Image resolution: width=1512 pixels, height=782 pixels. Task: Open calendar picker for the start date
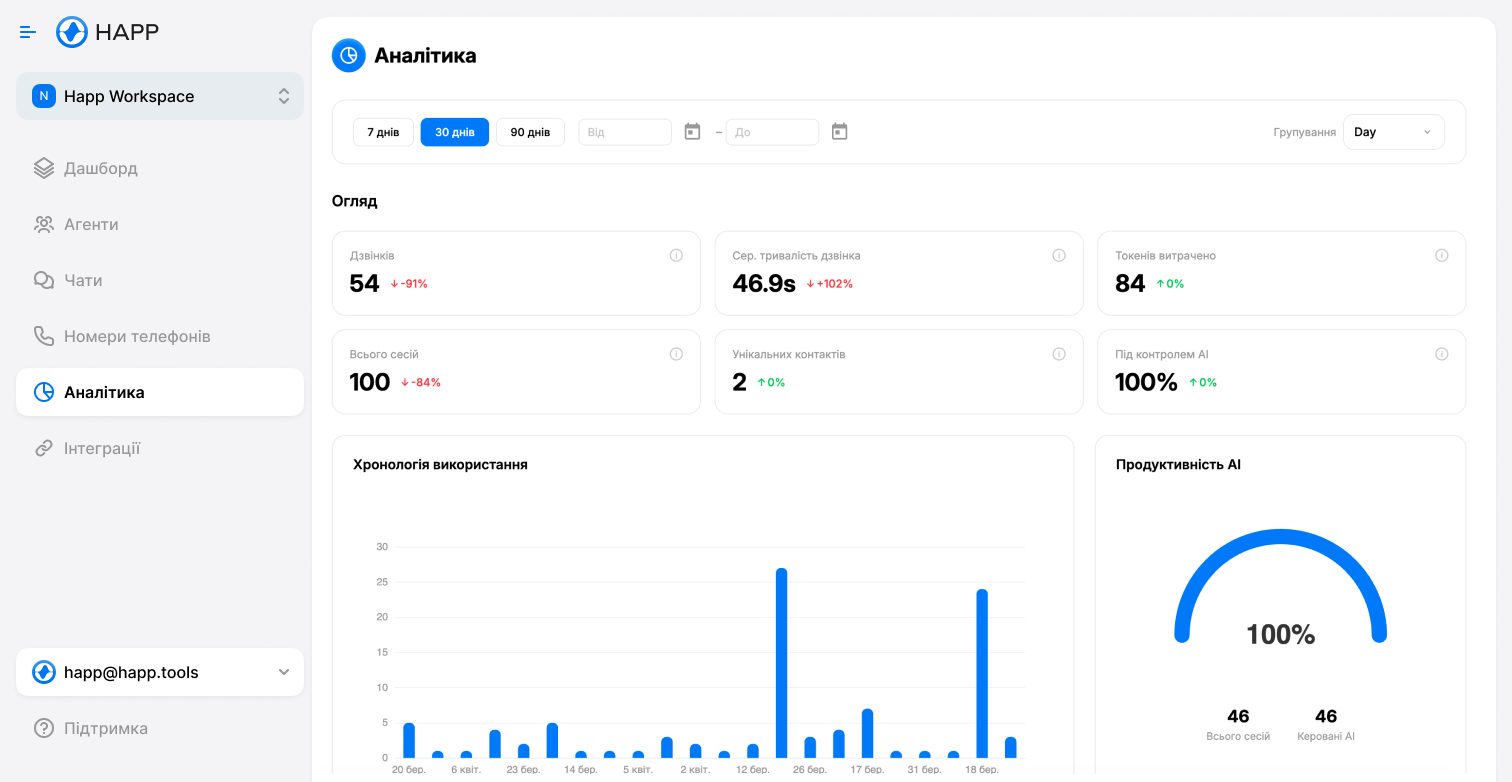tap(692, 132)
